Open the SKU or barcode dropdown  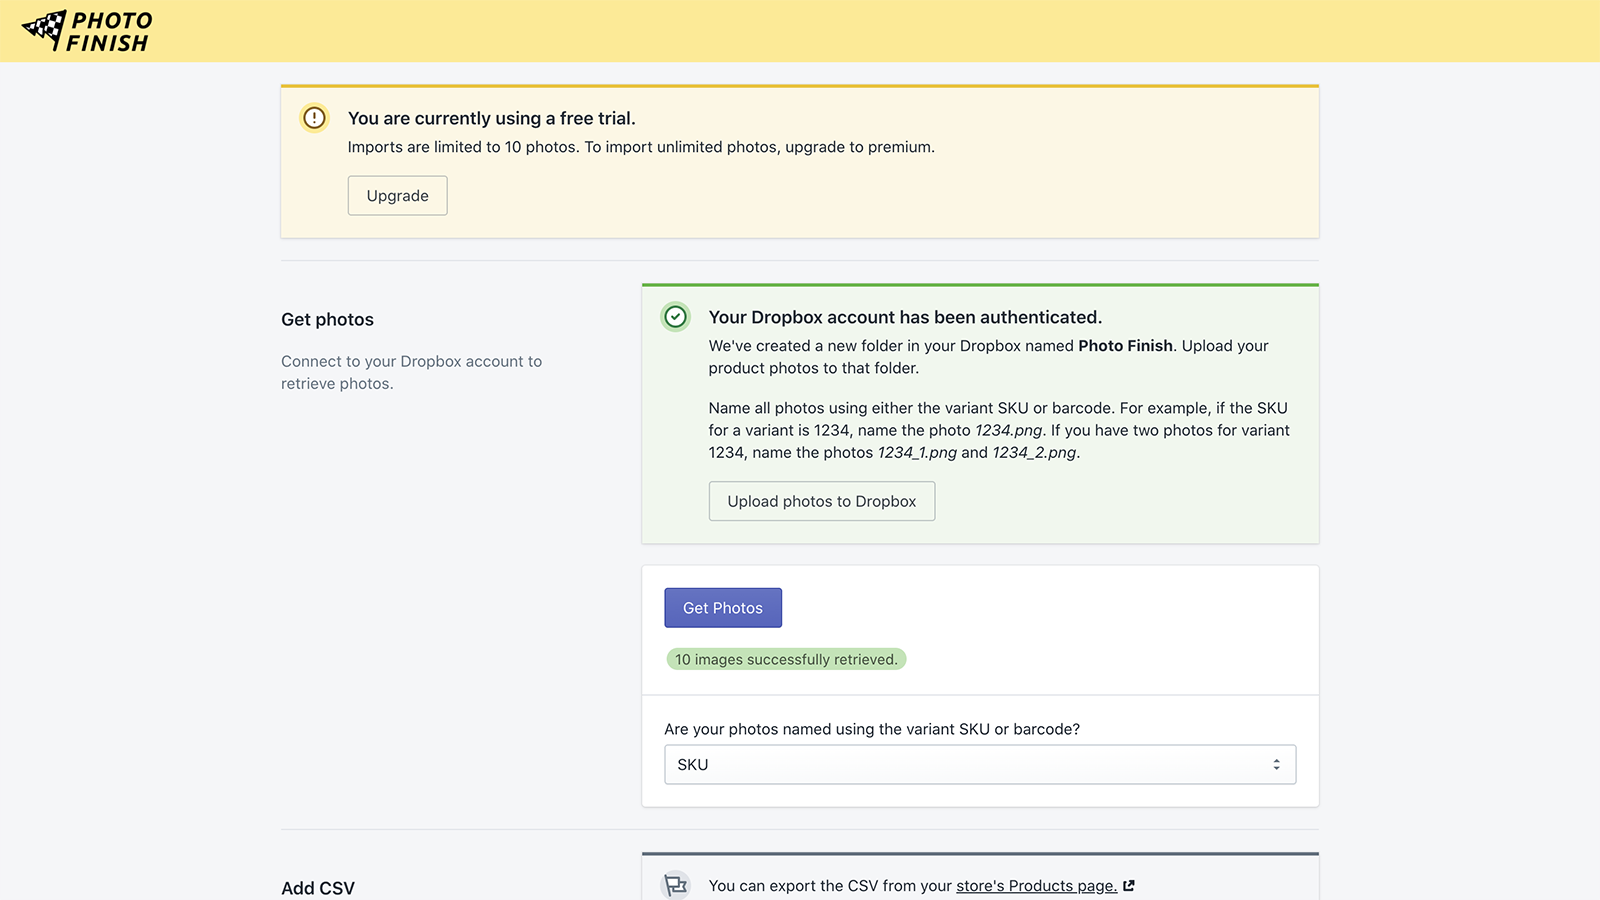pyautogui.click(x=980, y=764)
